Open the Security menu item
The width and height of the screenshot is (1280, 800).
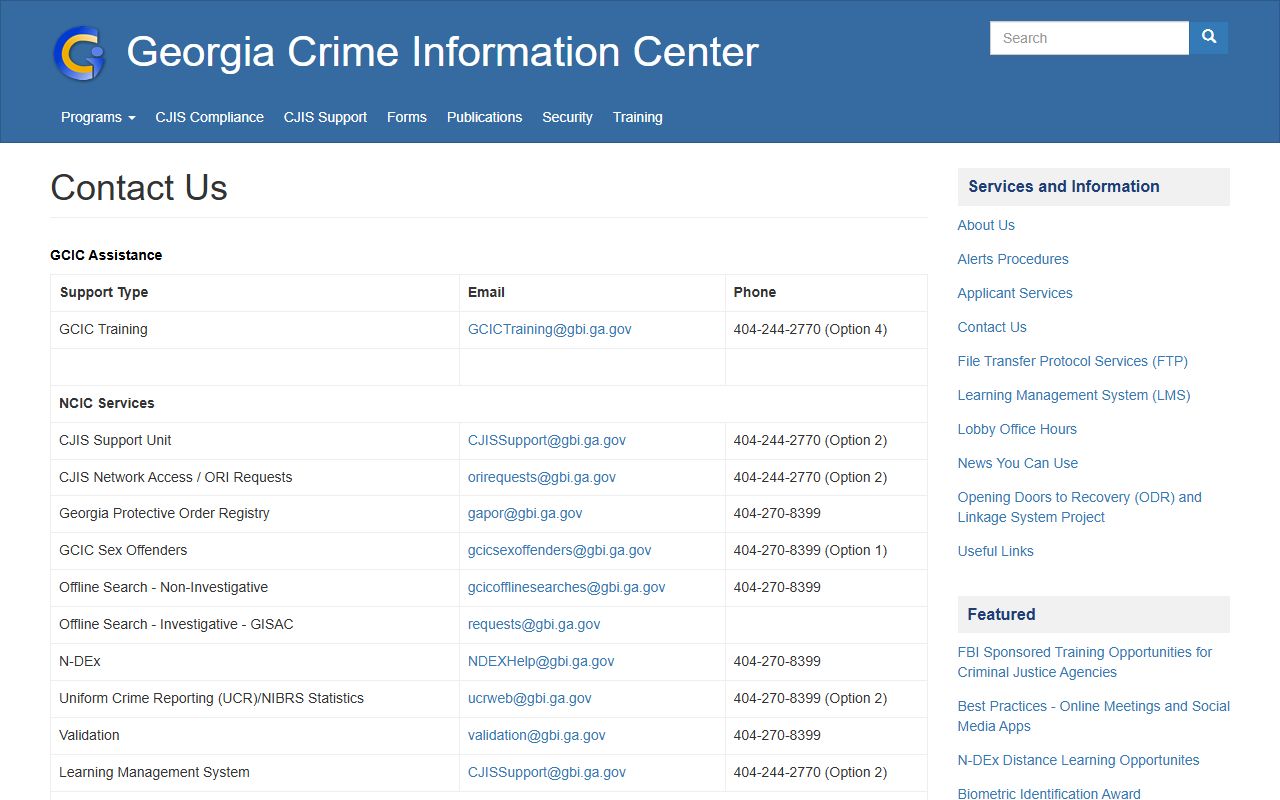click(x=567, y=117)
